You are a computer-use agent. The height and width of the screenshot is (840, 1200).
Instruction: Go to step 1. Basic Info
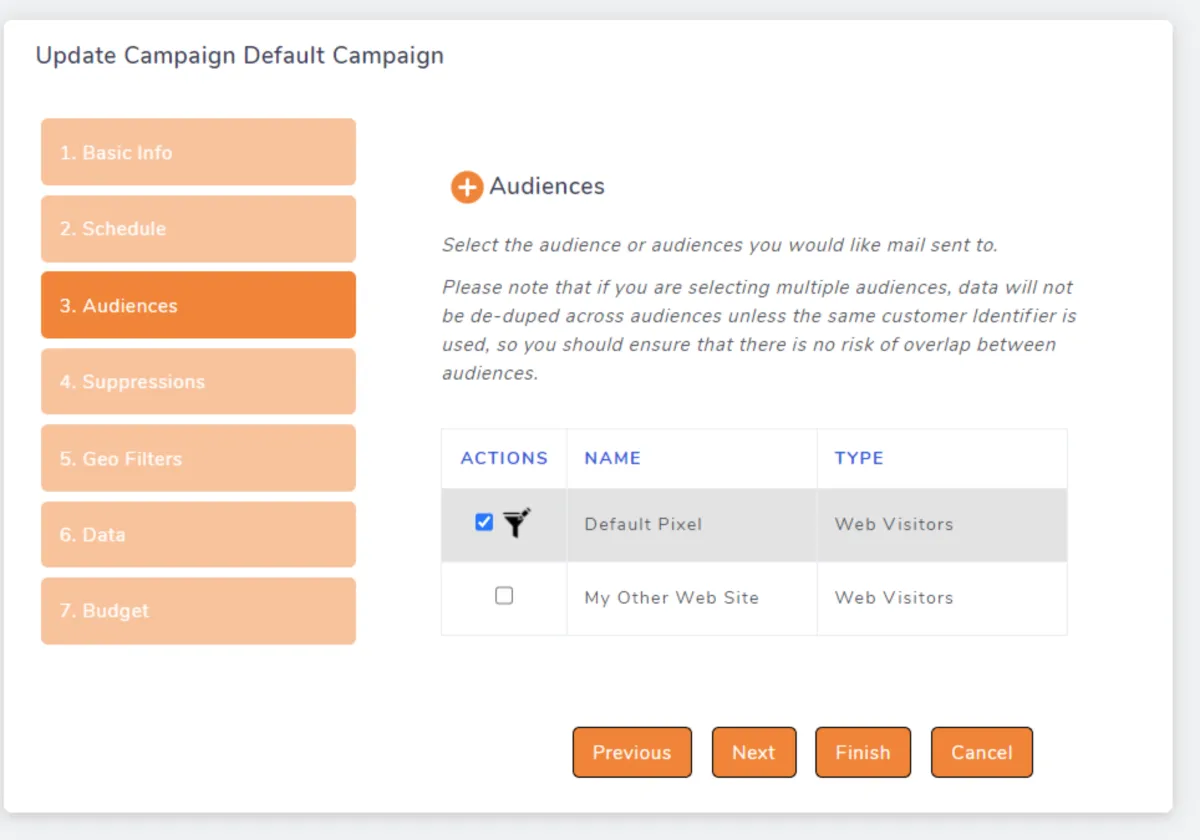click(198, 152)
